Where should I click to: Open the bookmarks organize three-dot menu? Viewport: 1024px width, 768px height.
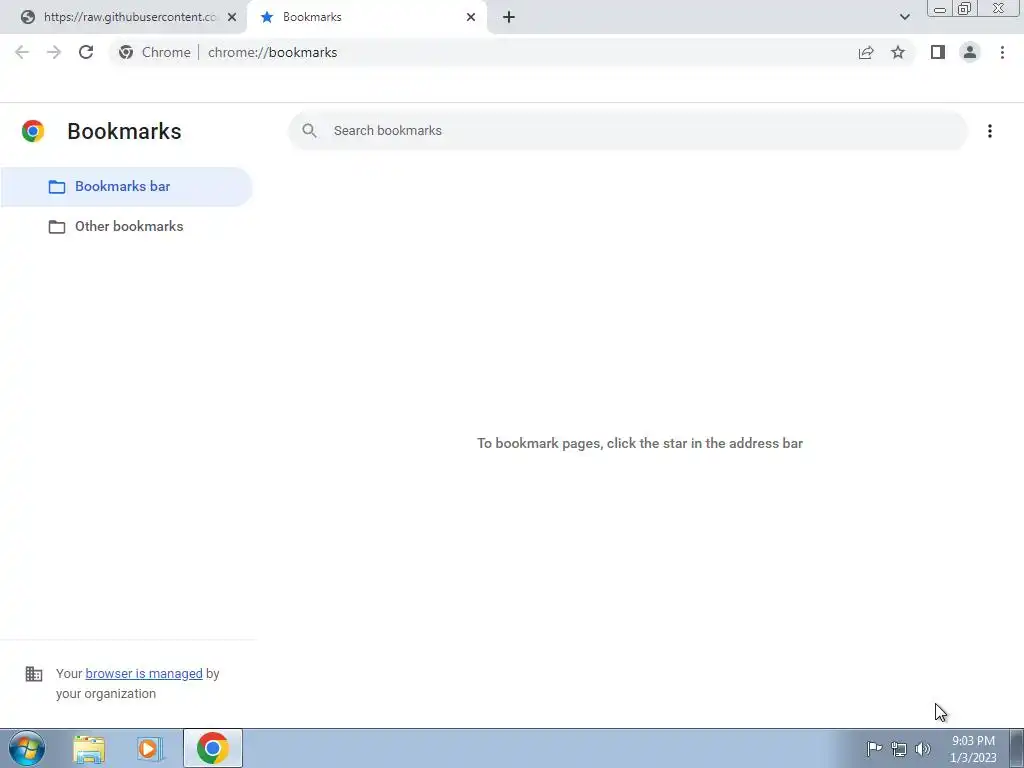990,131
